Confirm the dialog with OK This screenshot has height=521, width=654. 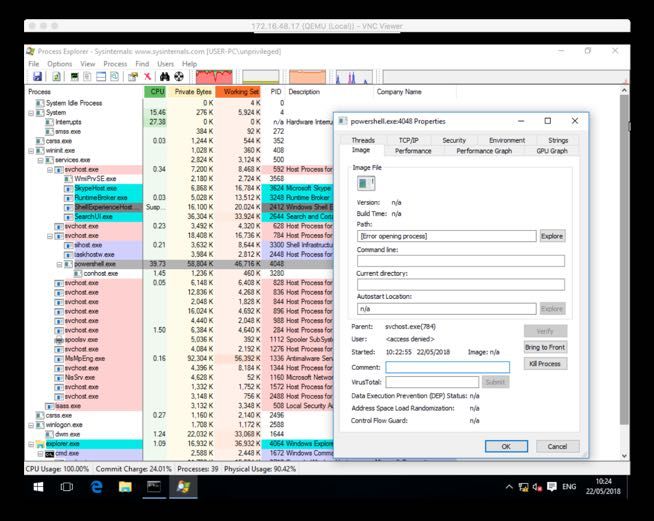pyautogui.click(x=506, y=446)
